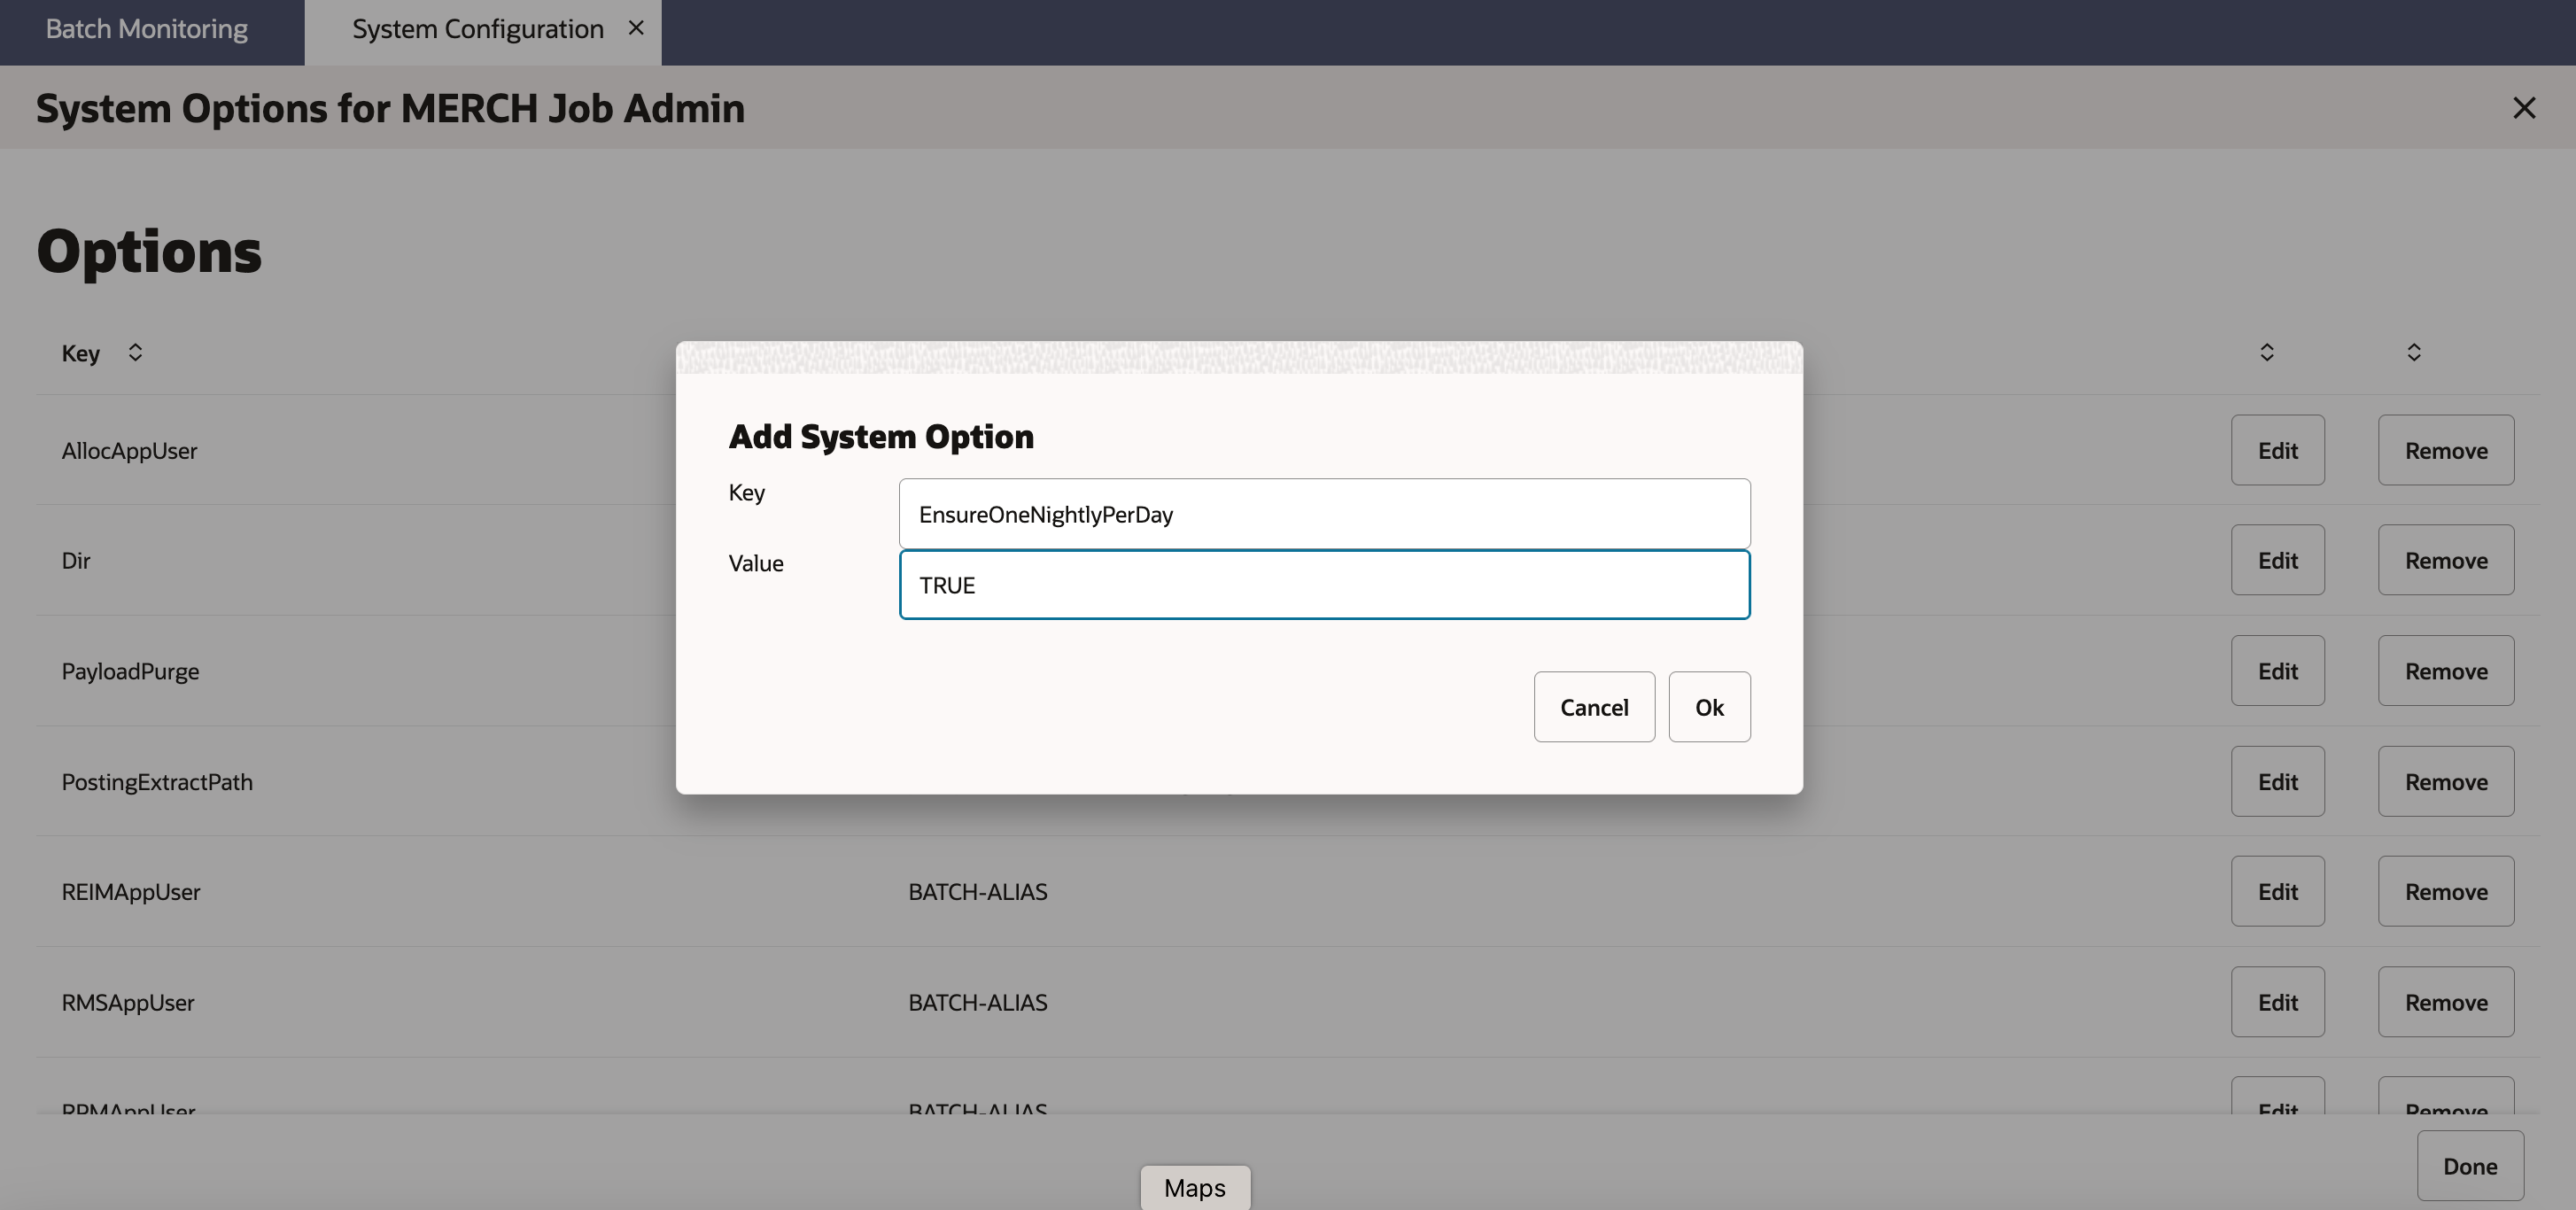This screenshot has height=1210, width=2576.
Task: Remove the REIMAppUser option
Action: pyautogui.click(x=2446, y=891)
